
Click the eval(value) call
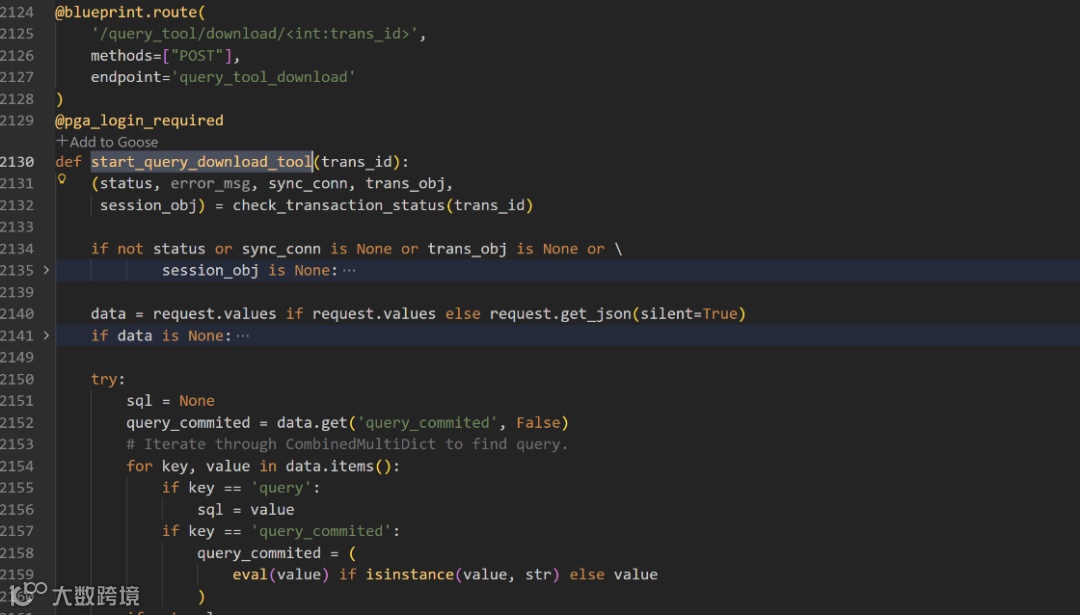click(280, 574)
